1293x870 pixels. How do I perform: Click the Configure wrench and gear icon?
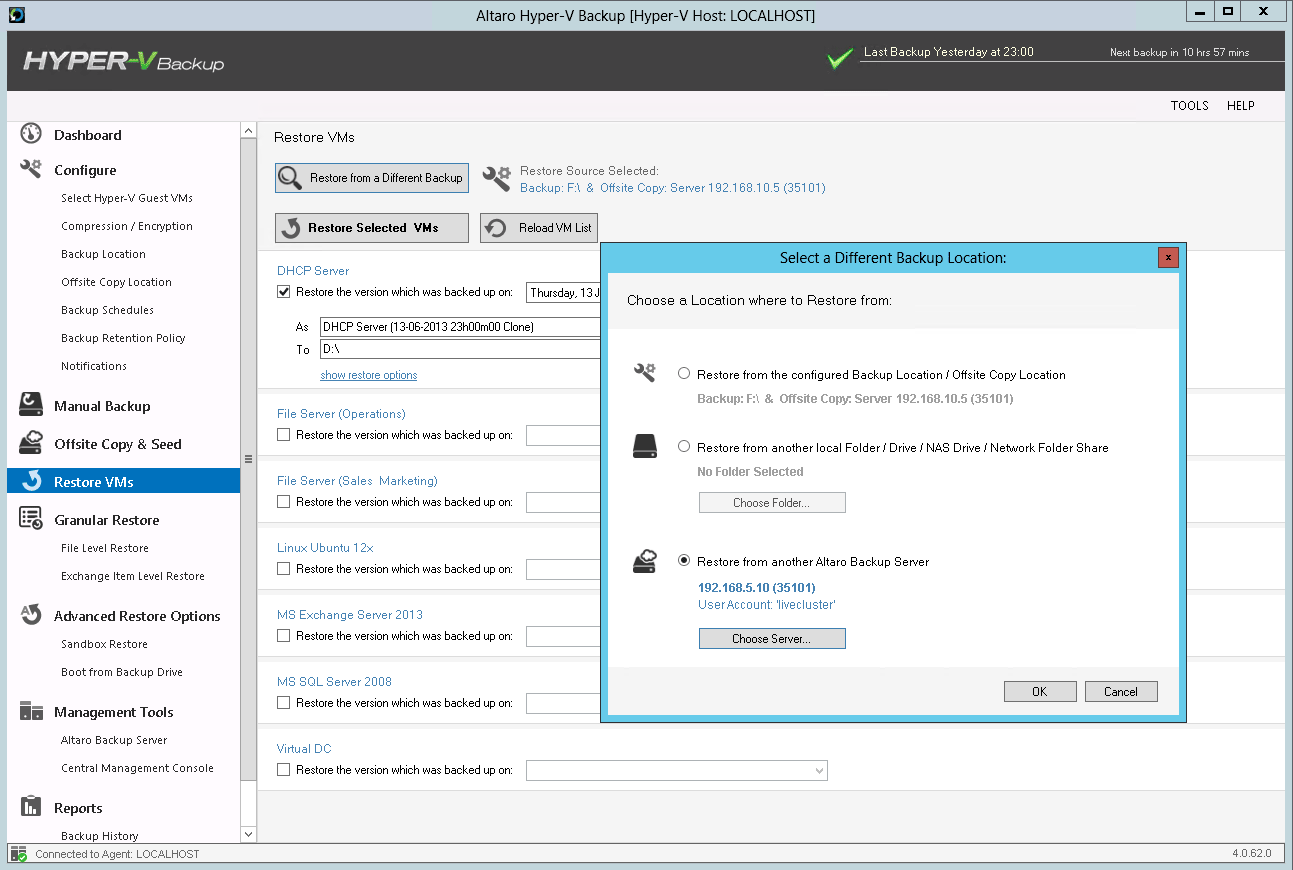tap(31, 169)
